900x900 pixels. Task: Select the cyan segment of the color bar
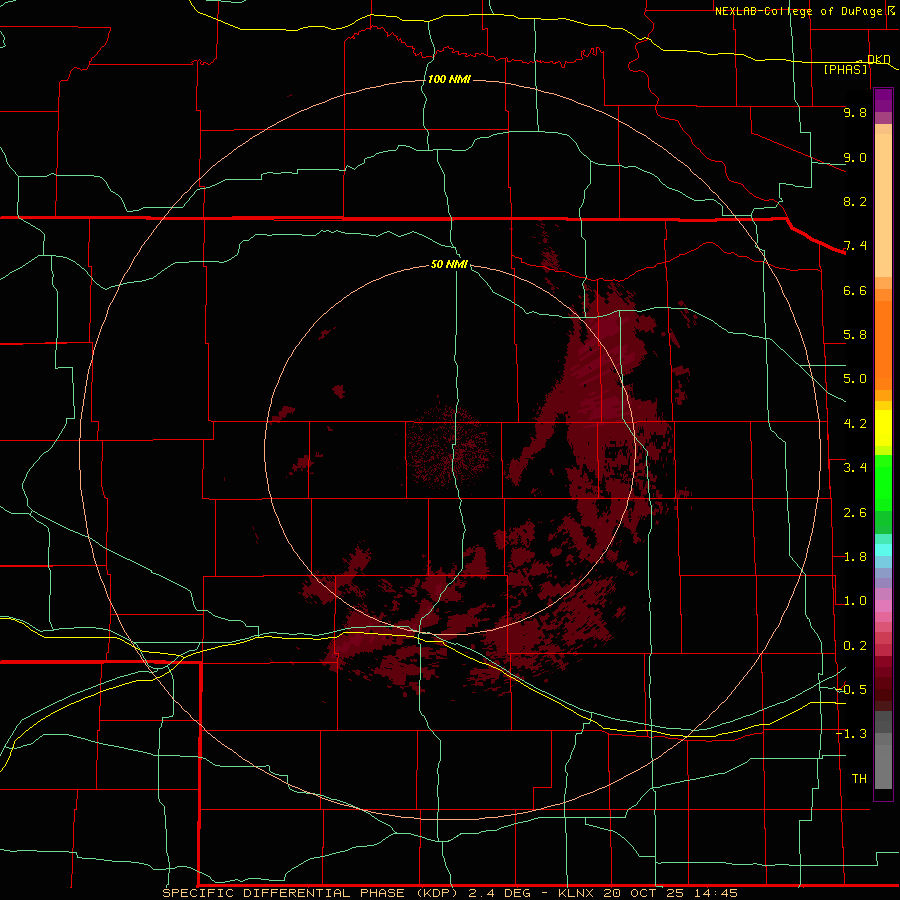coord(883,550)
